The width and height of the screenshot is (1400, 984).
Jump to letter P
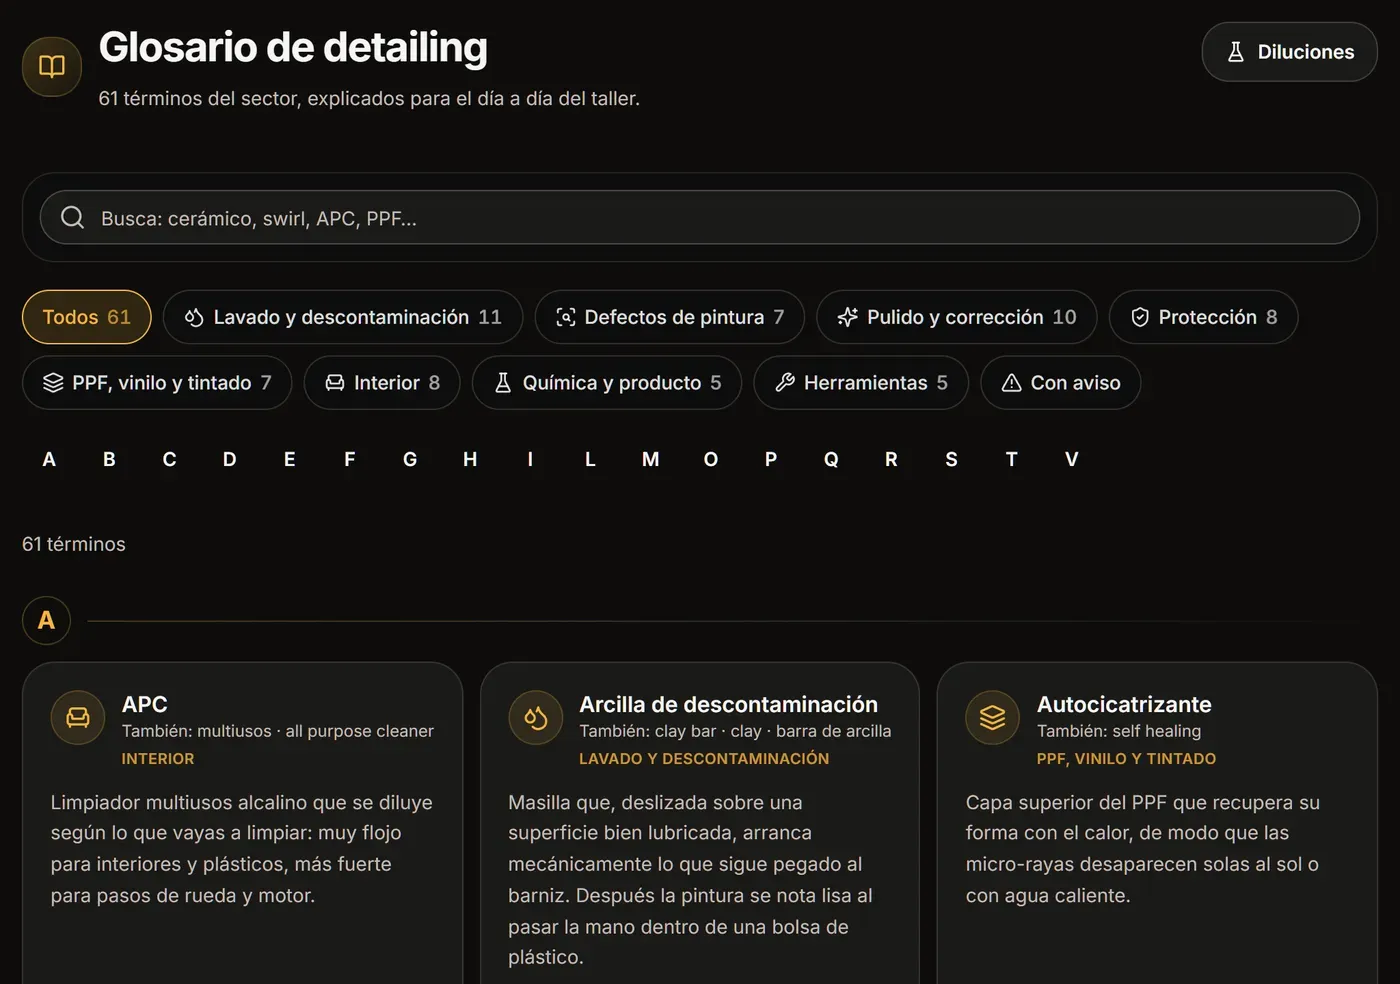[x=771, y=459]
